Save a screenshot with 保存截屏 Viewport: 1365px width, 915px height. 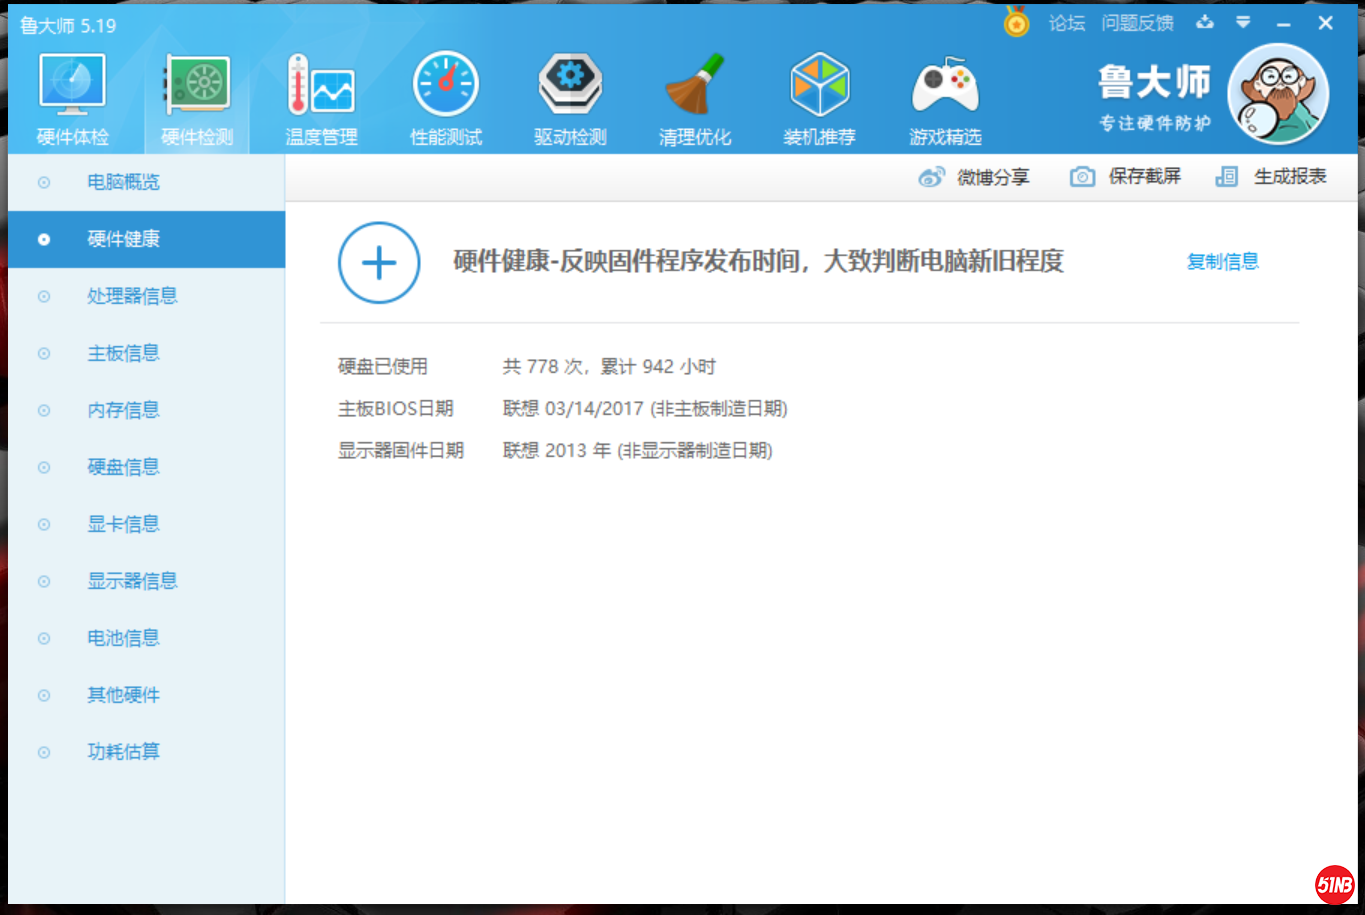(1126, 177)
